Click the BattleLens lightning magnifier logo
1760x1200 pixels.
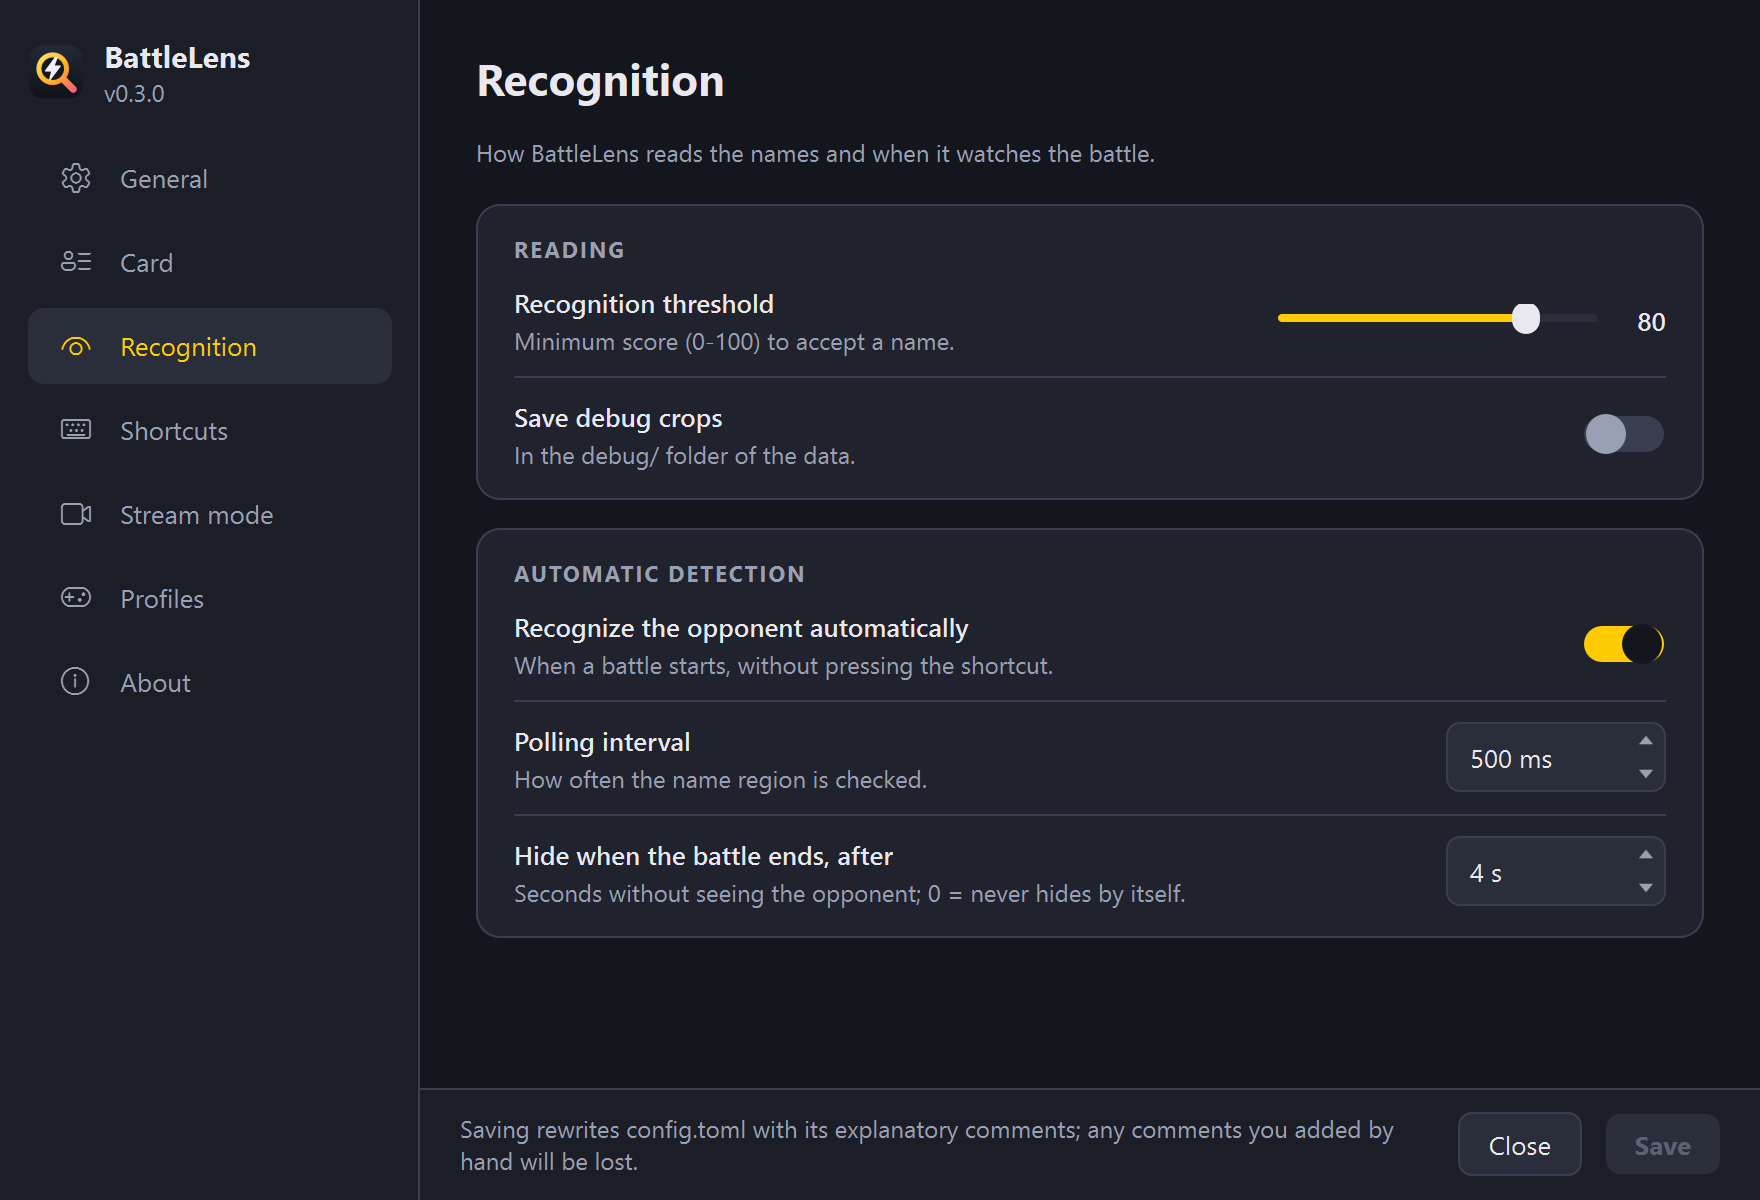(x=56, y=72)
